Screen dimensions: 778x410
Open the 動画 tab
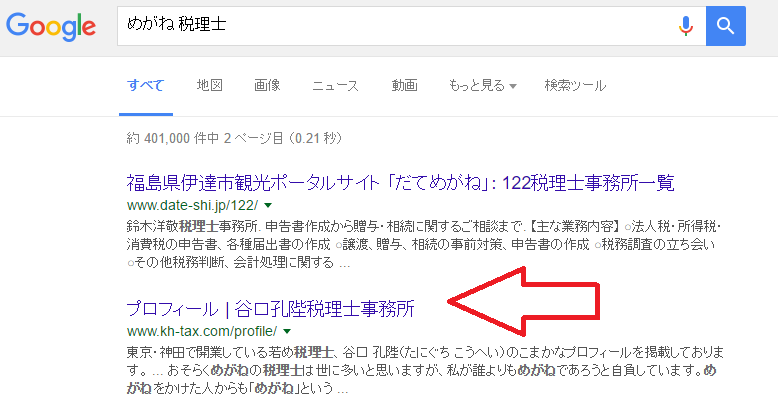(404, 85)
